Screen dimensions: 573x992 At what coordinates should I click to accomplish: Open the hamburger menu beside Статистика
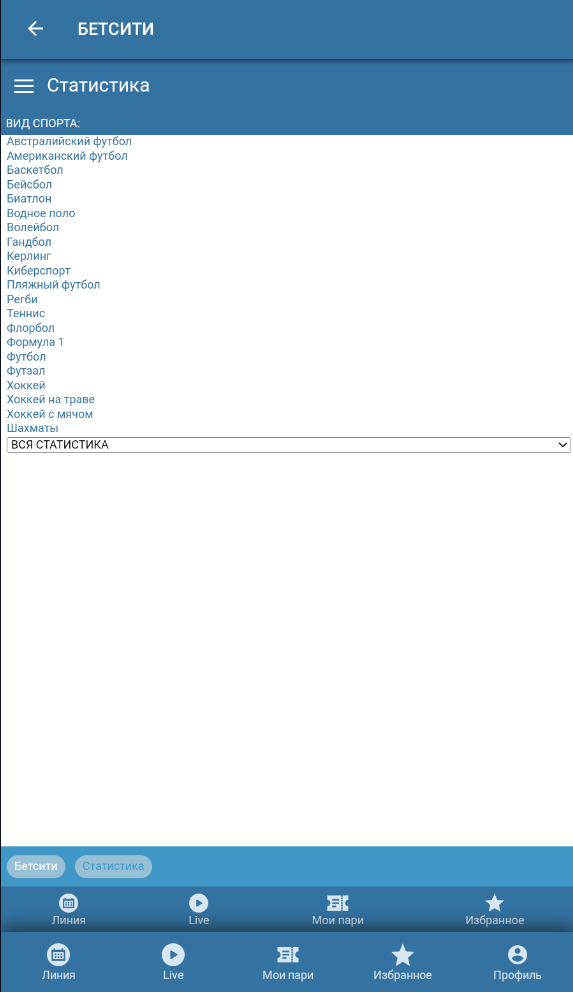23,86
